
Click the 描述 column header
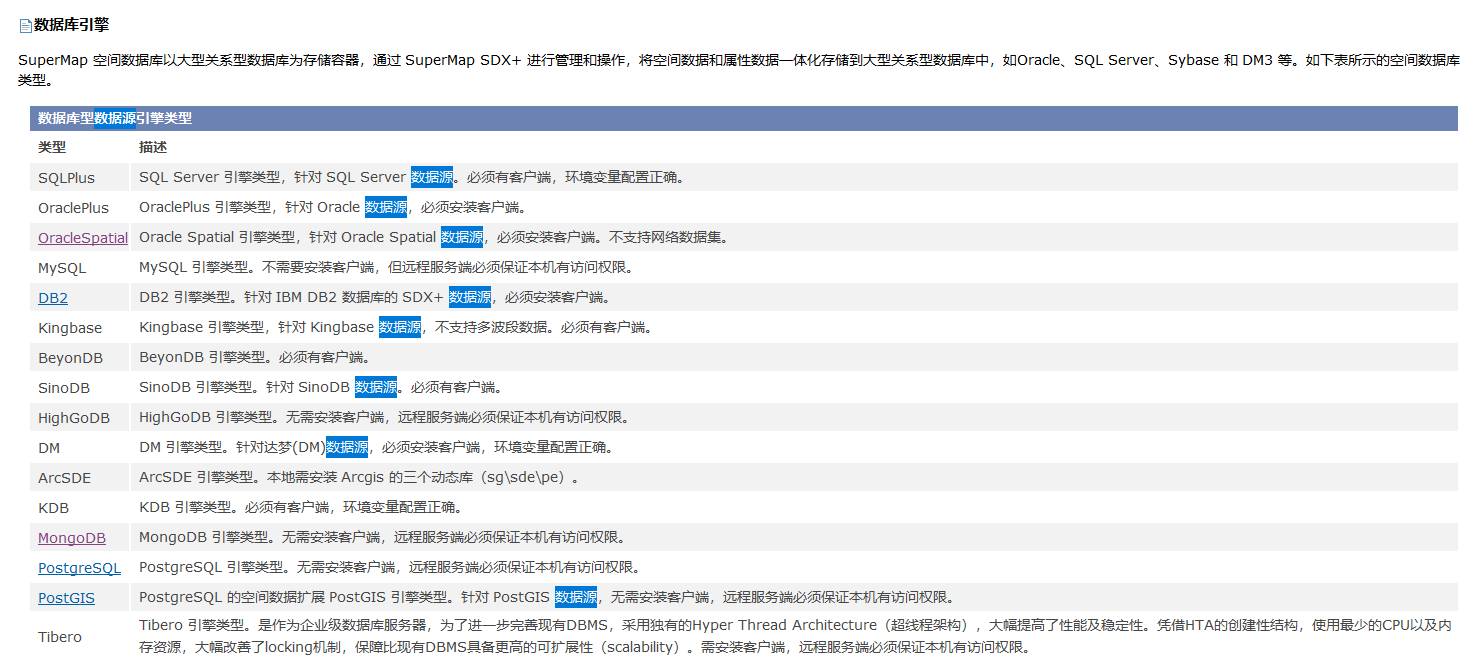(153, 147)
